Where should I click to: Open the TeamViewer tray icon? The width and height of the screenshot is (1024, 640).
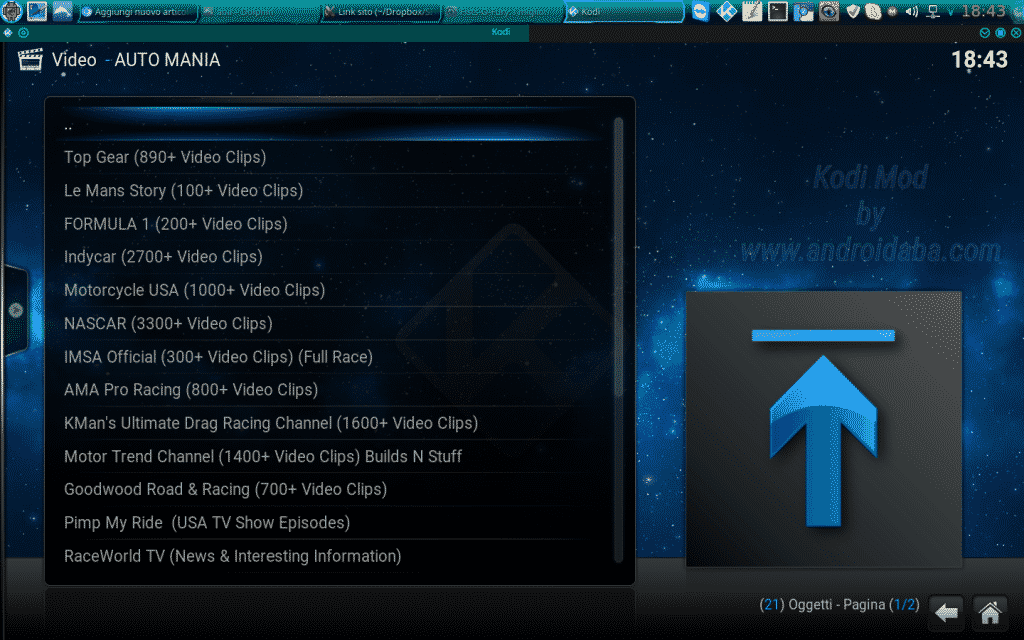point(700,11)
